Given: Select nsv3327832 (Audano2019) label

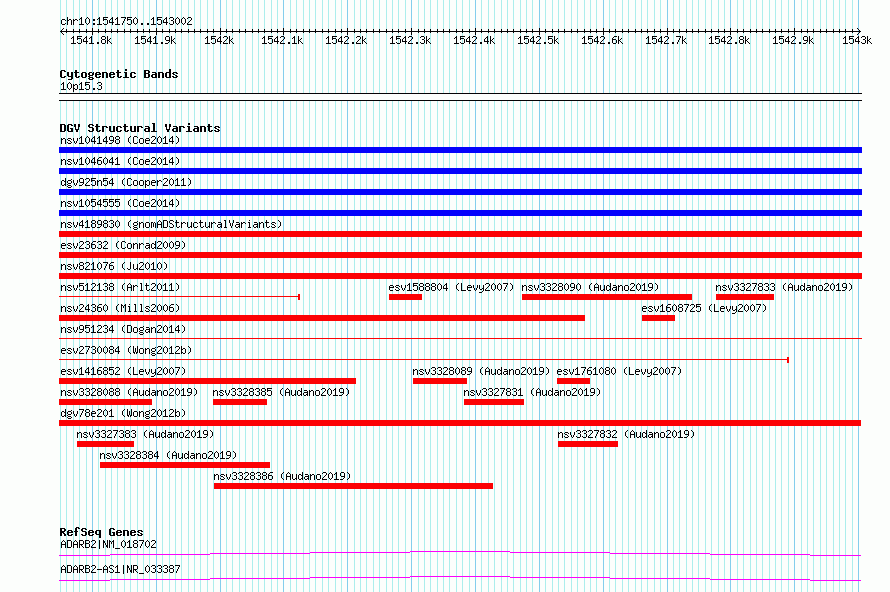Looking at the screenshot, I should tap(626, 434).
